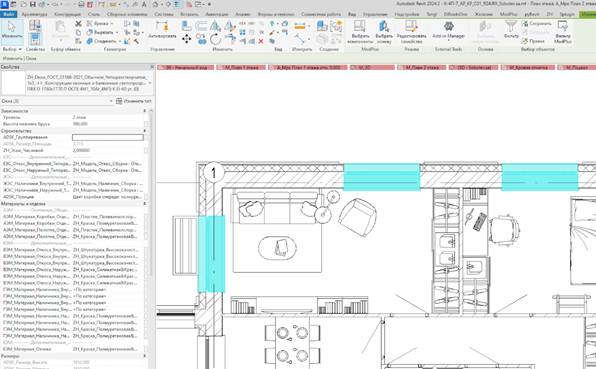Image resolution: width=596 pixels, height=369 pixels.
Task: Open the Insert ribbon tab
Action: tap(189, 14)
